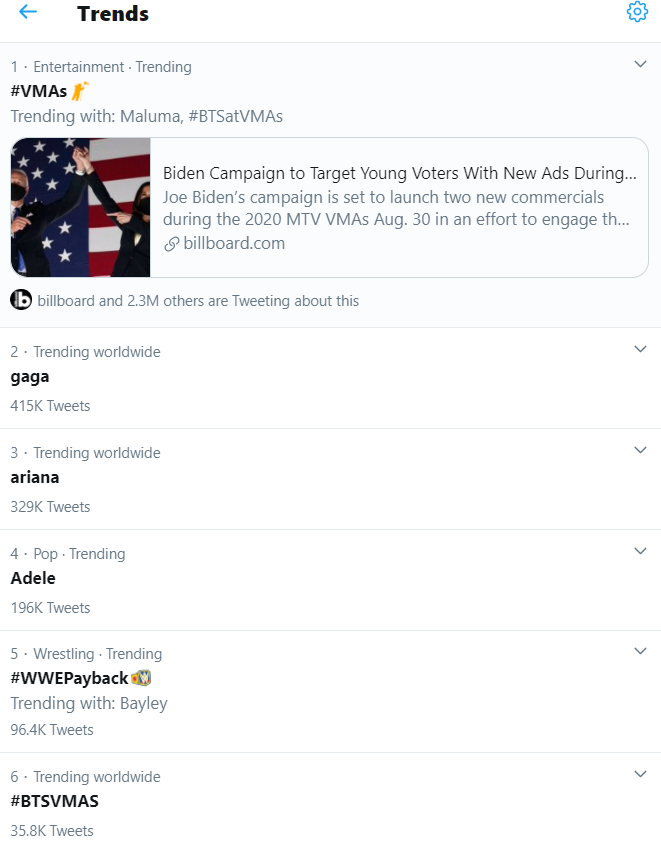
Task: Open options chevron for #BTSVMAS trend
Action: pyautogui.click(x=640, y=774)
